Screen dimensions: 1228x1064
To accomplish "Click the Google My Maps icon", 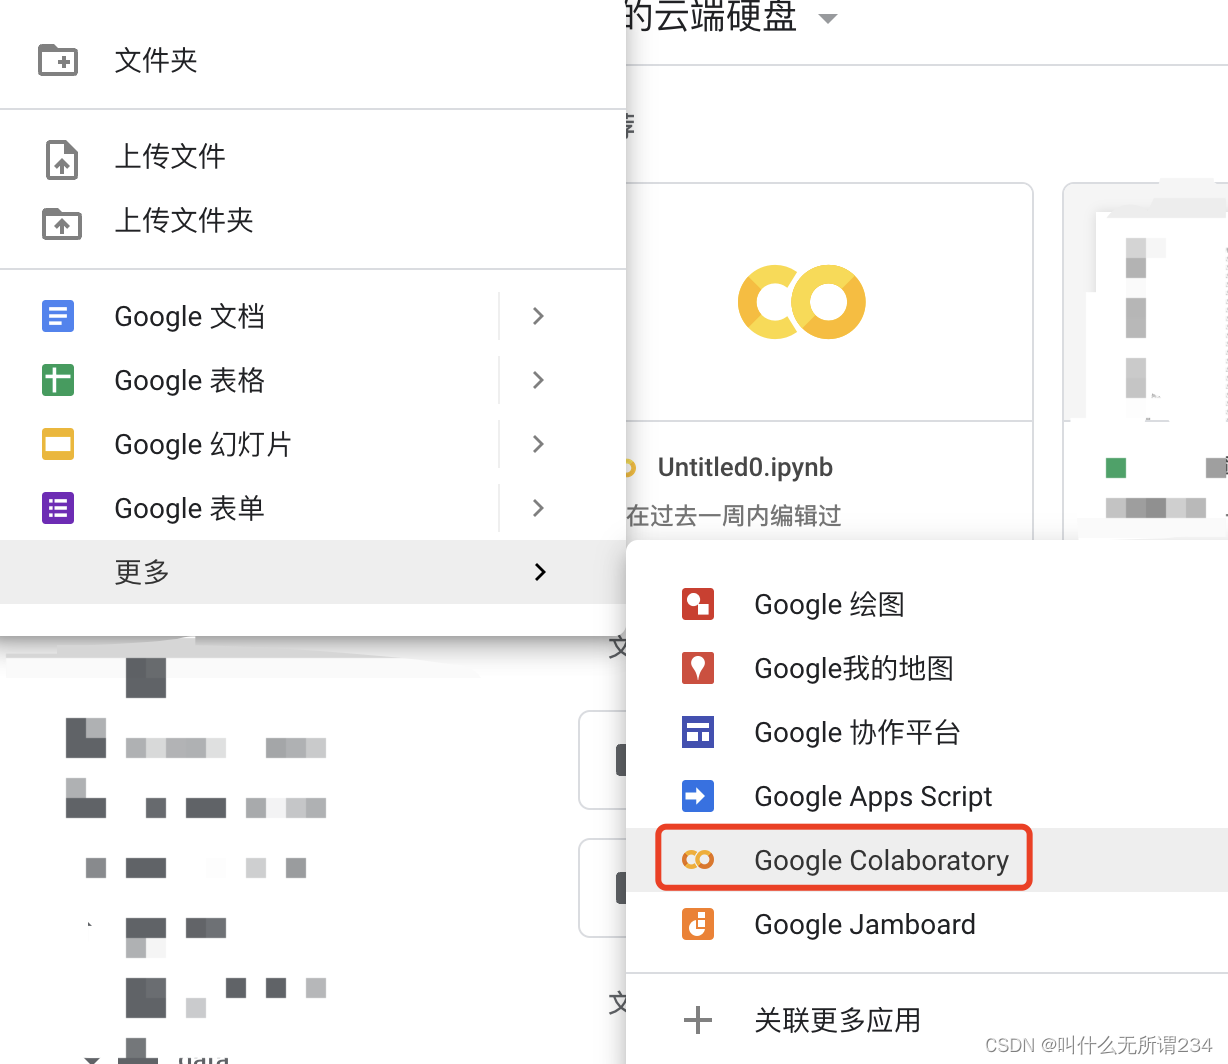I will tap(698, 668).
